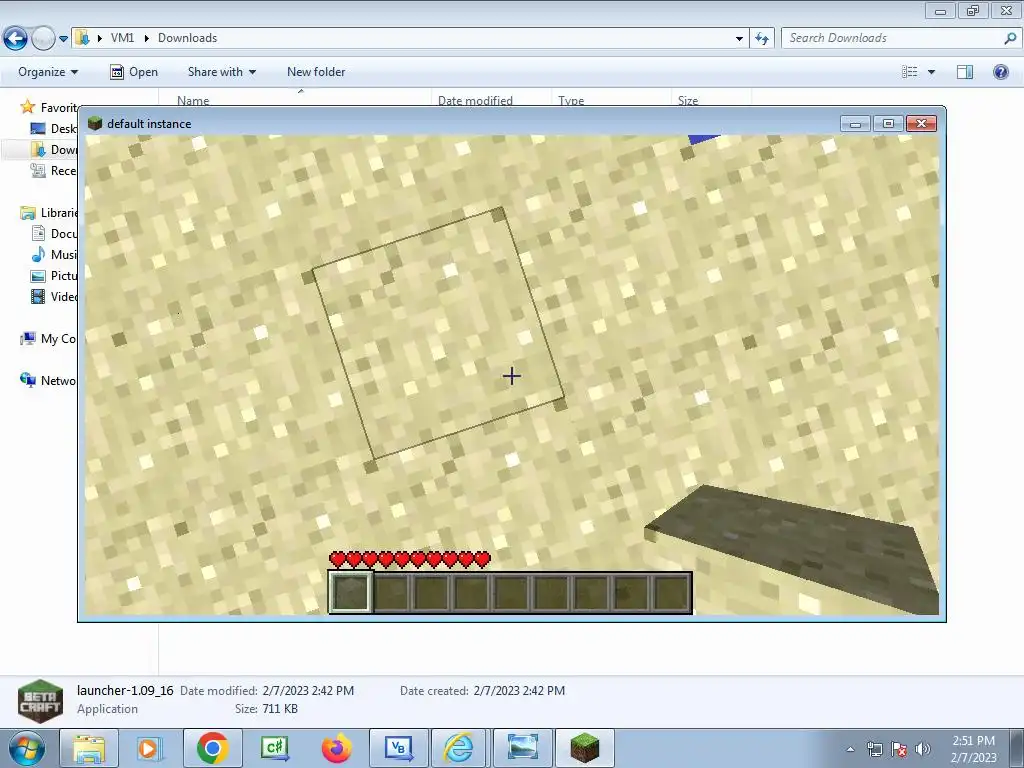
Task: Open Videos library in navigation pane
Action: pyautogui.click(x=54, y=296)
